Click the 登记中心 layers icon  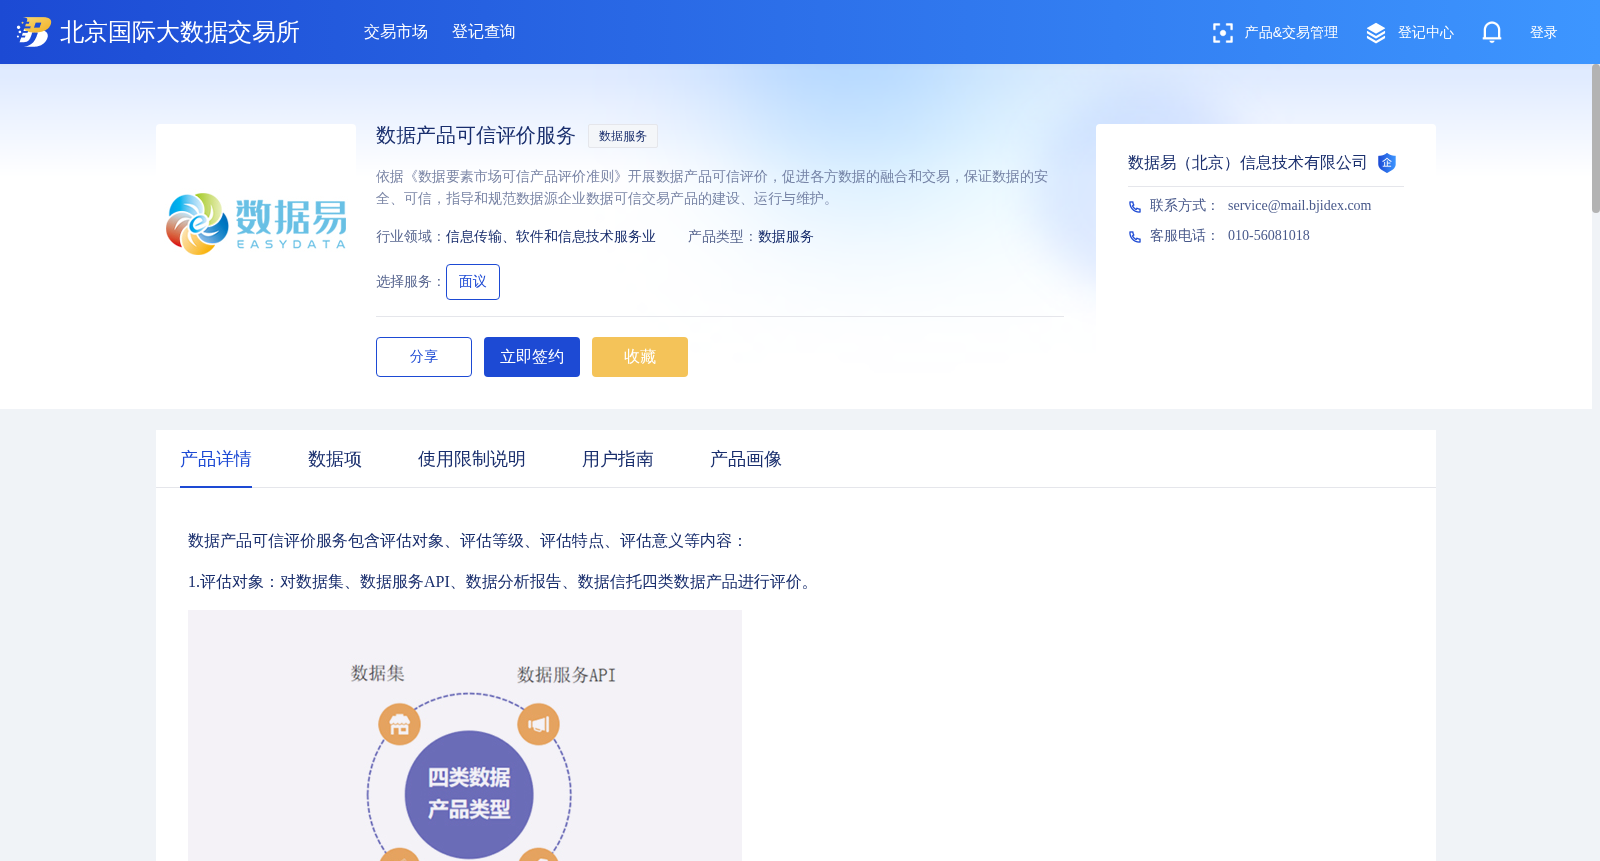(1376, 33)
